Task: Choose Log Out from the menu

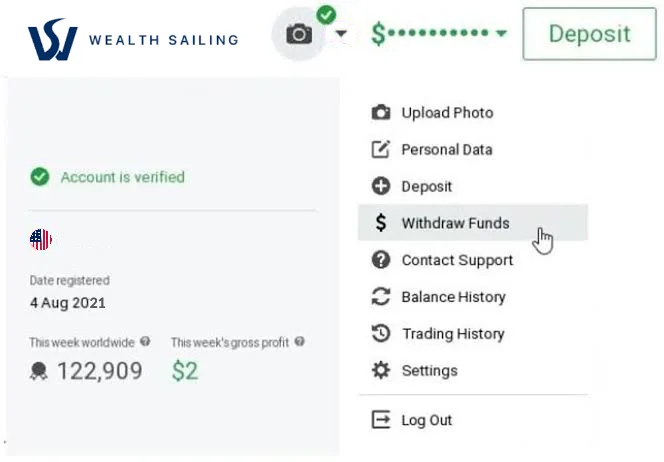Action: 427,420
